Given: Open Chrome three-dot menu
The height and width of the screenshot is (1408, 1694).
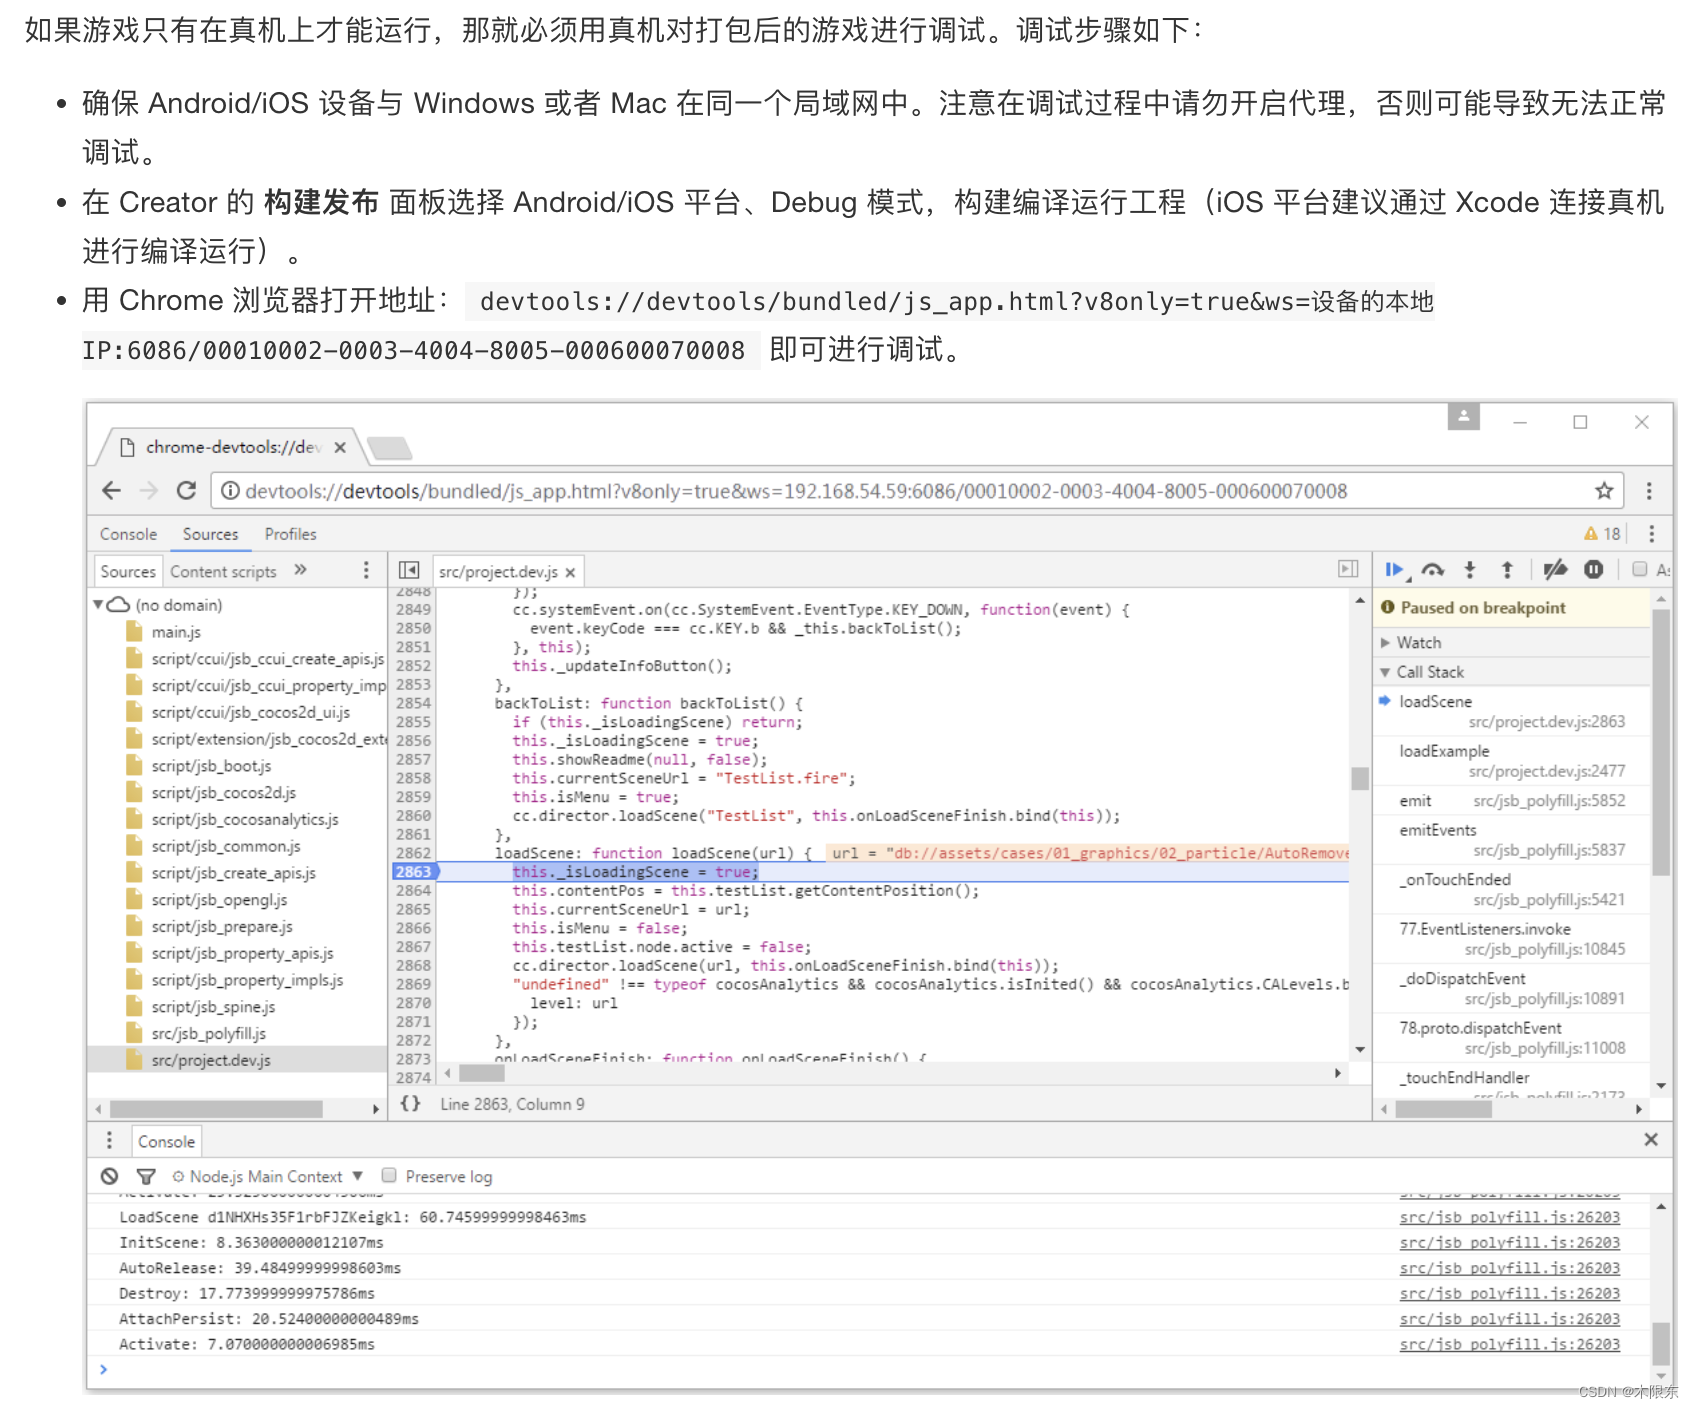Looking at the screenshot, I should [1649, 490].
